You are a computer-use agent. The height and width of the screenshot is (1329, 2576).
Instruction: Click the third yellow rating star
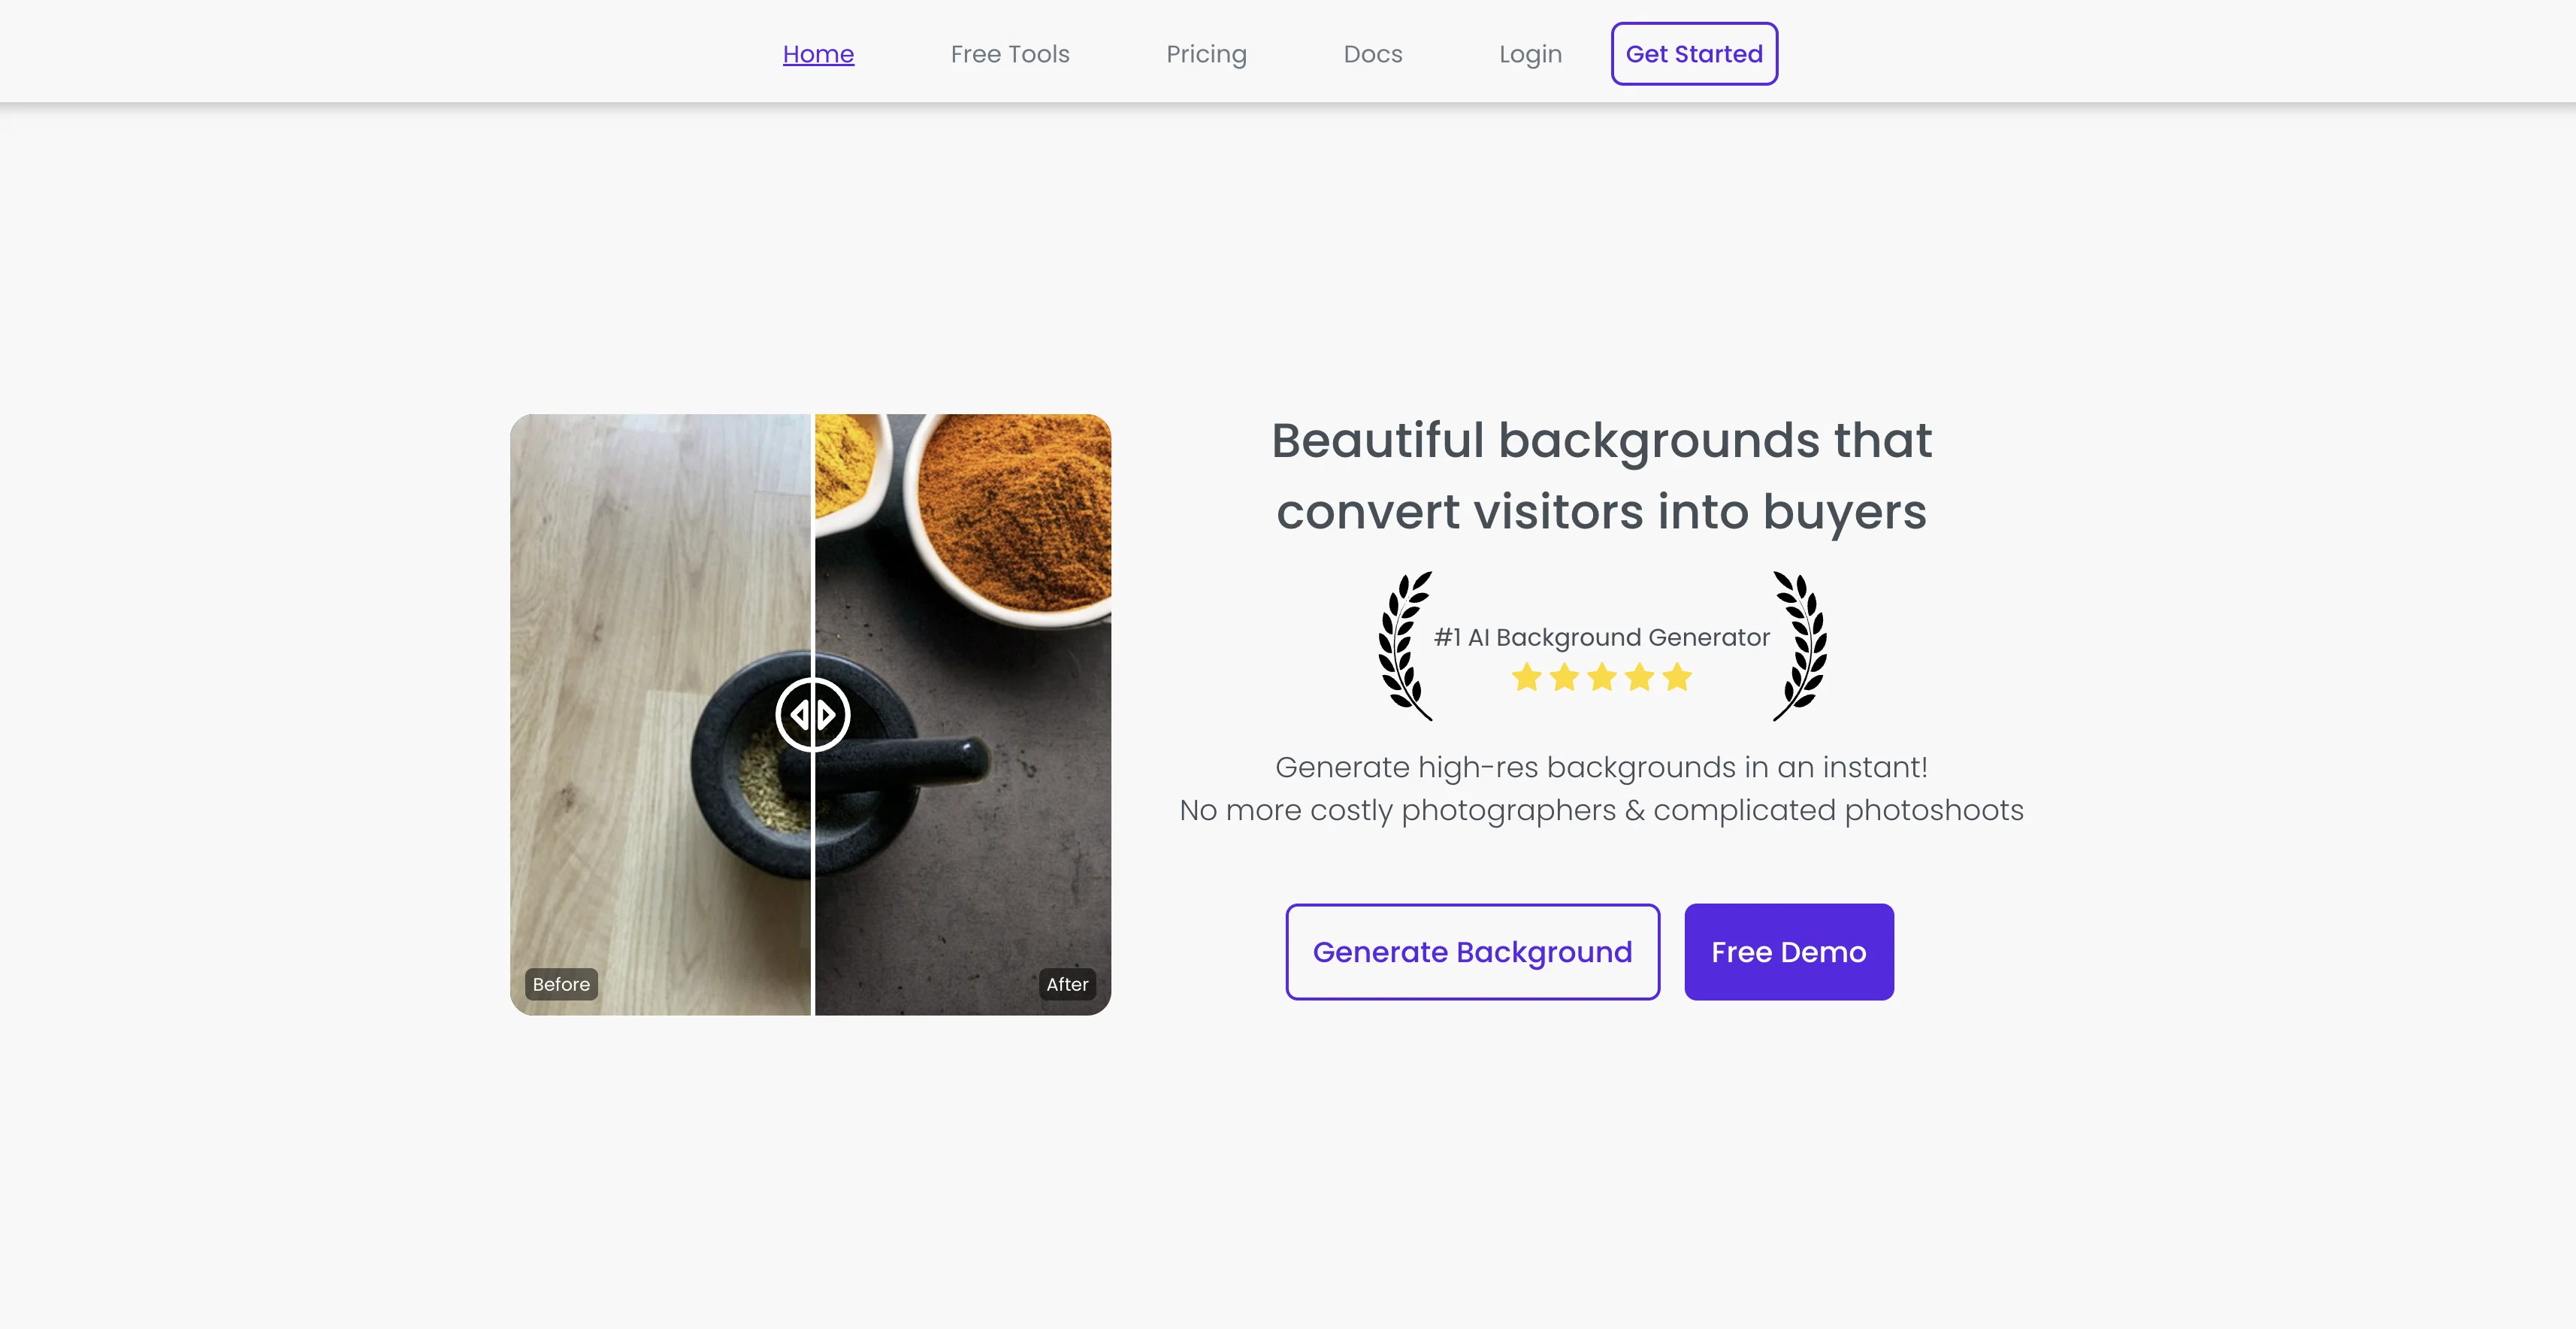point(1602,677)
